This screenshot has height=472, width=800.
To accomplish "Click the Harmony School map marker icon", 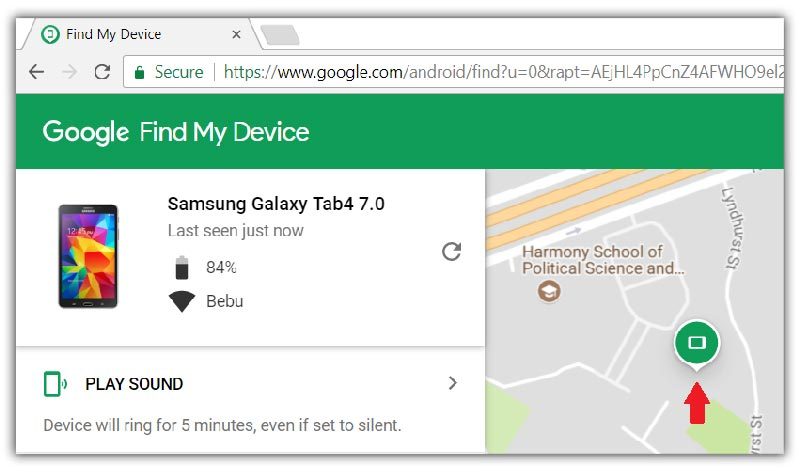I will coord(548,291).
